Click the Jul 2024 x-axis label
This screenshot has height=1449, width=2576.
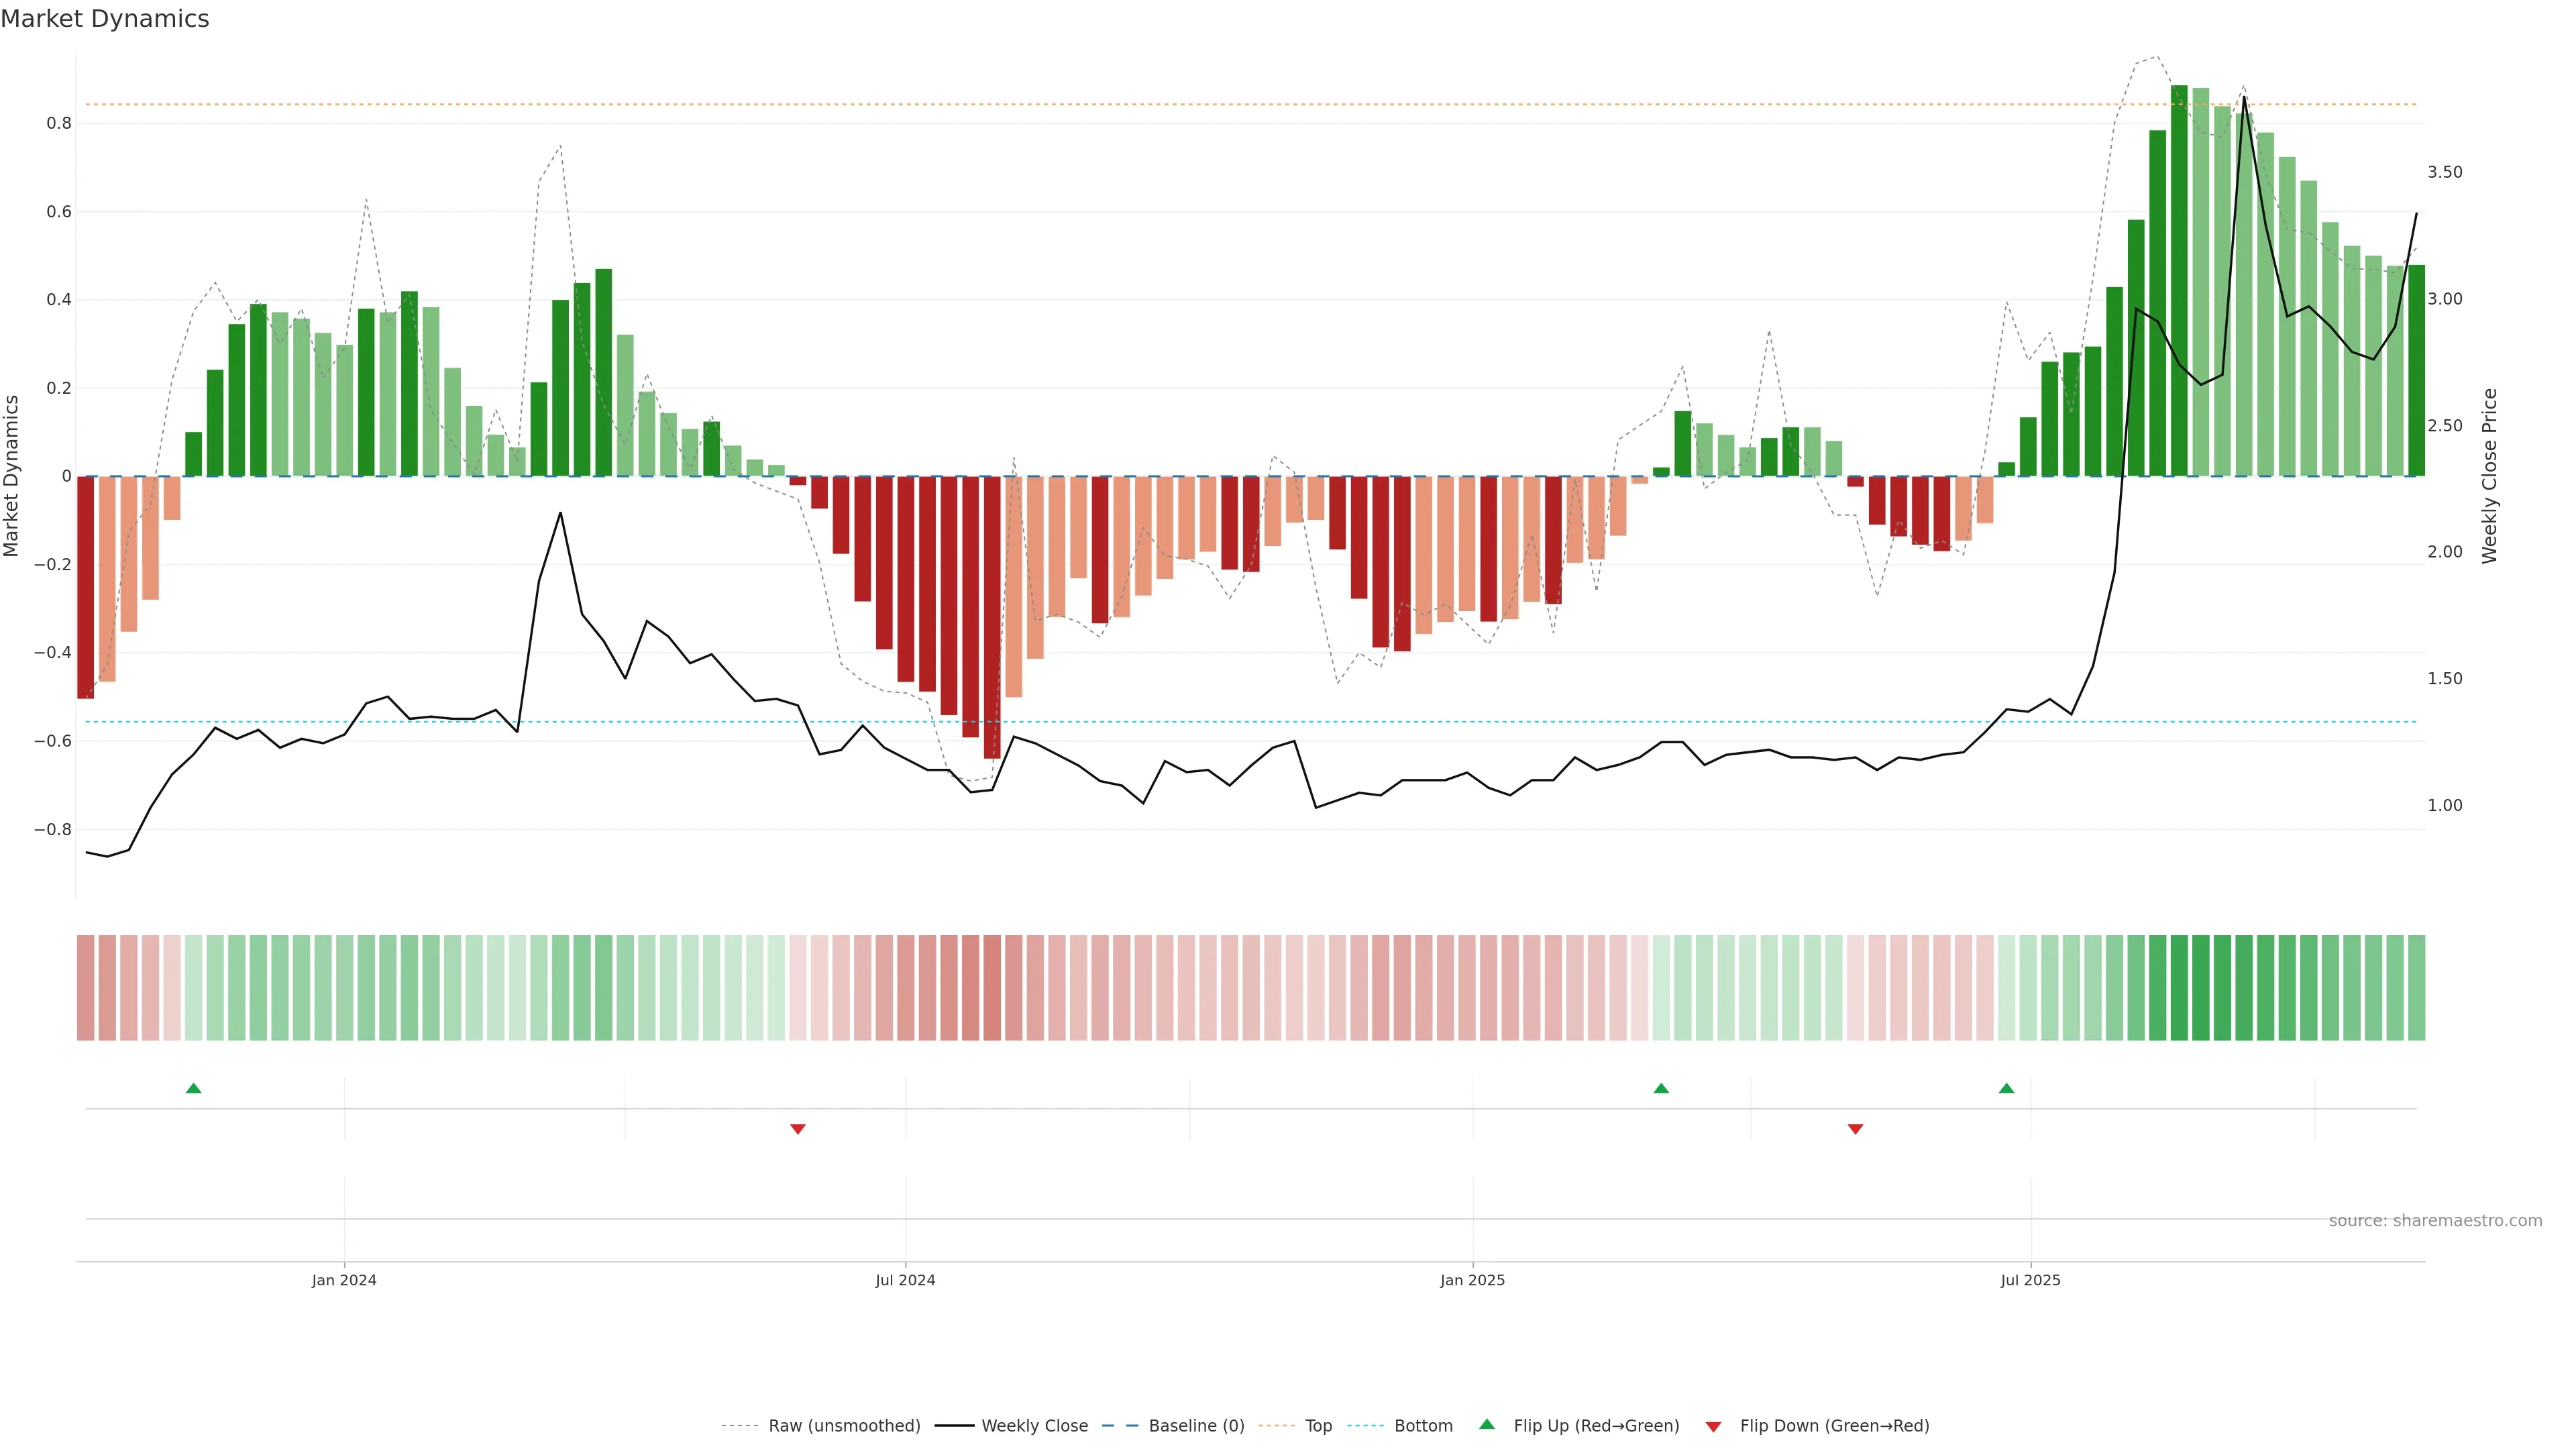point(905,1280)
